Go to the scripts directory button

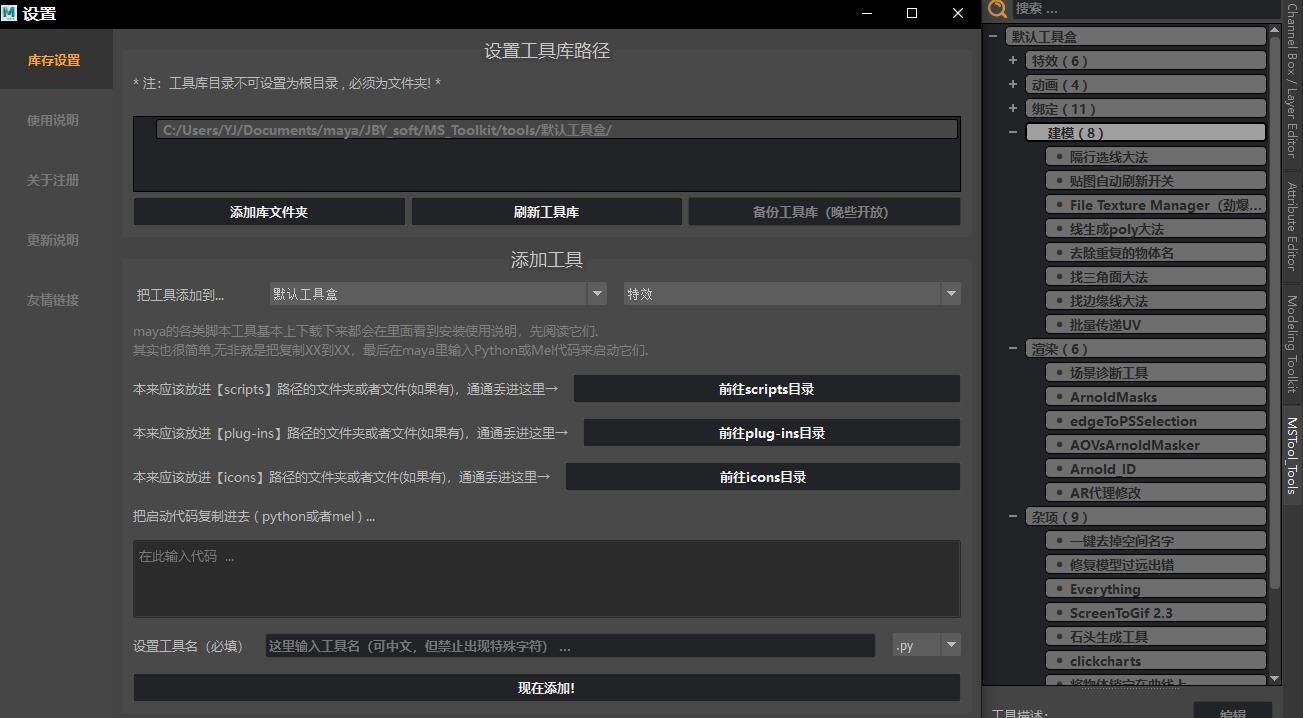(766, 389)
